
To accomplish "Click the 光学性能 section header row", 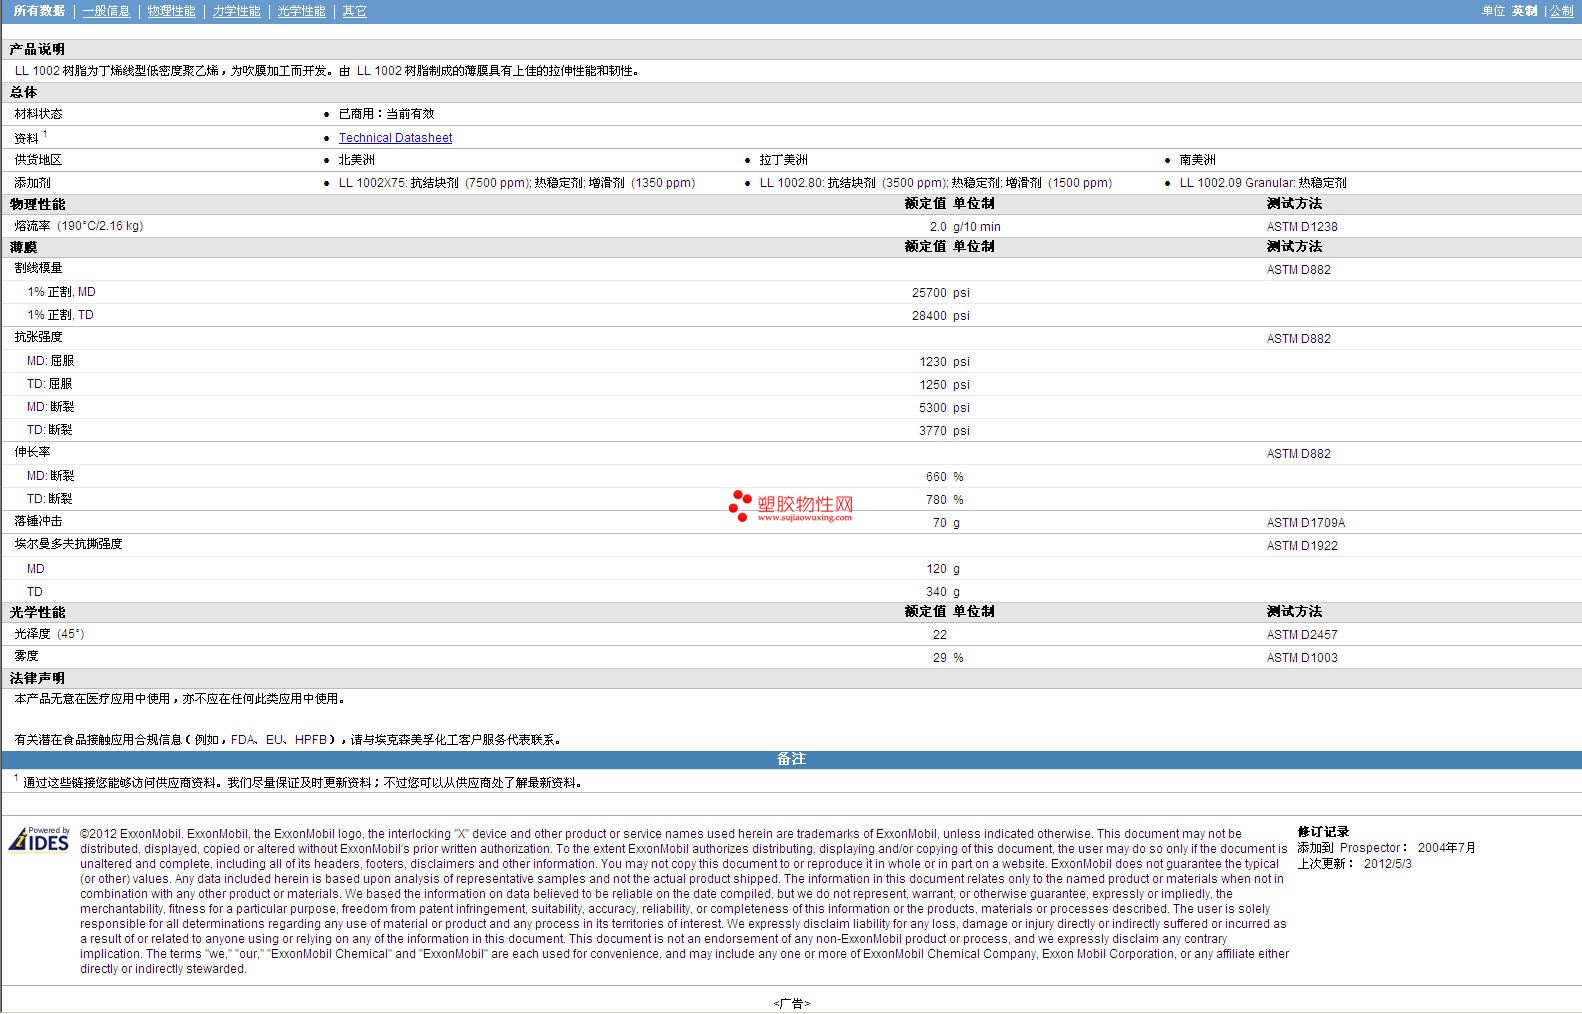I will (791, 612).
